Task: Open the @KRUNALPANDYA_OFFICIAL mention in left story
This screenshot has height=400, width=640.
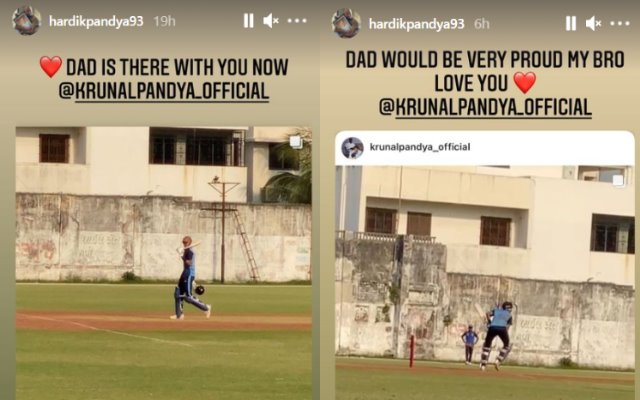Action: coord(164,91)
